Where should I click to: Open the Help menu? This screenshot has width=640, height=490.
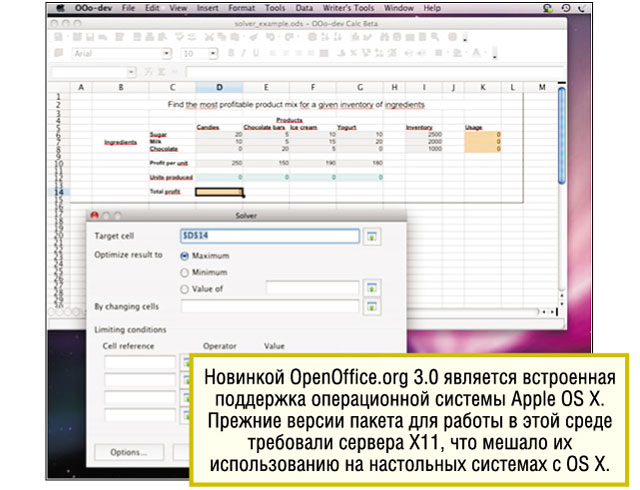tap(432, 8)
